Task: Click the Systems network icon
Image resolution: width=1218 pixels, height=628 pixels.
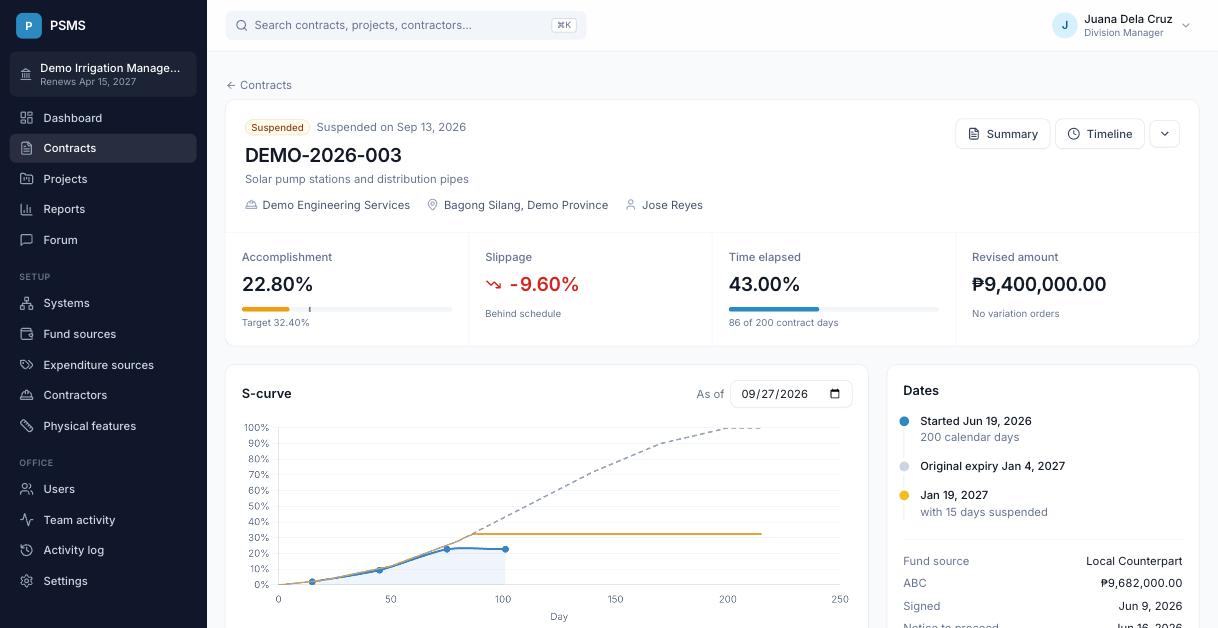Action: (x=27, y=303)
